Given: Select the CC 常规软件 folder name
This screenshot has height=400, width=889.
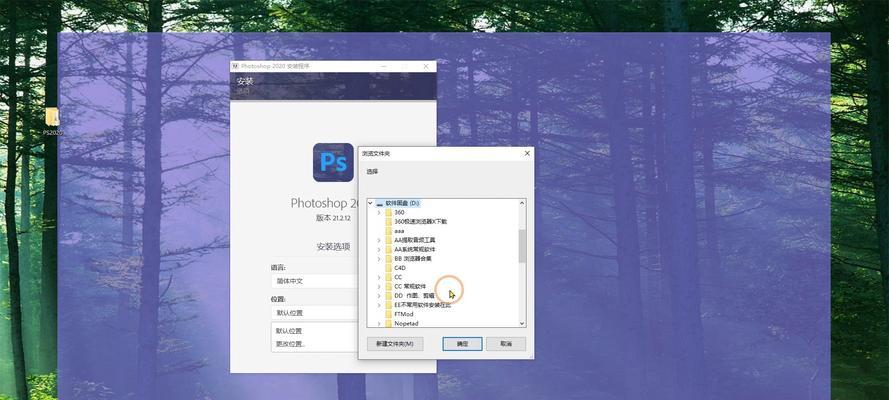Looking at the screenshot, I should pos(410,286).
